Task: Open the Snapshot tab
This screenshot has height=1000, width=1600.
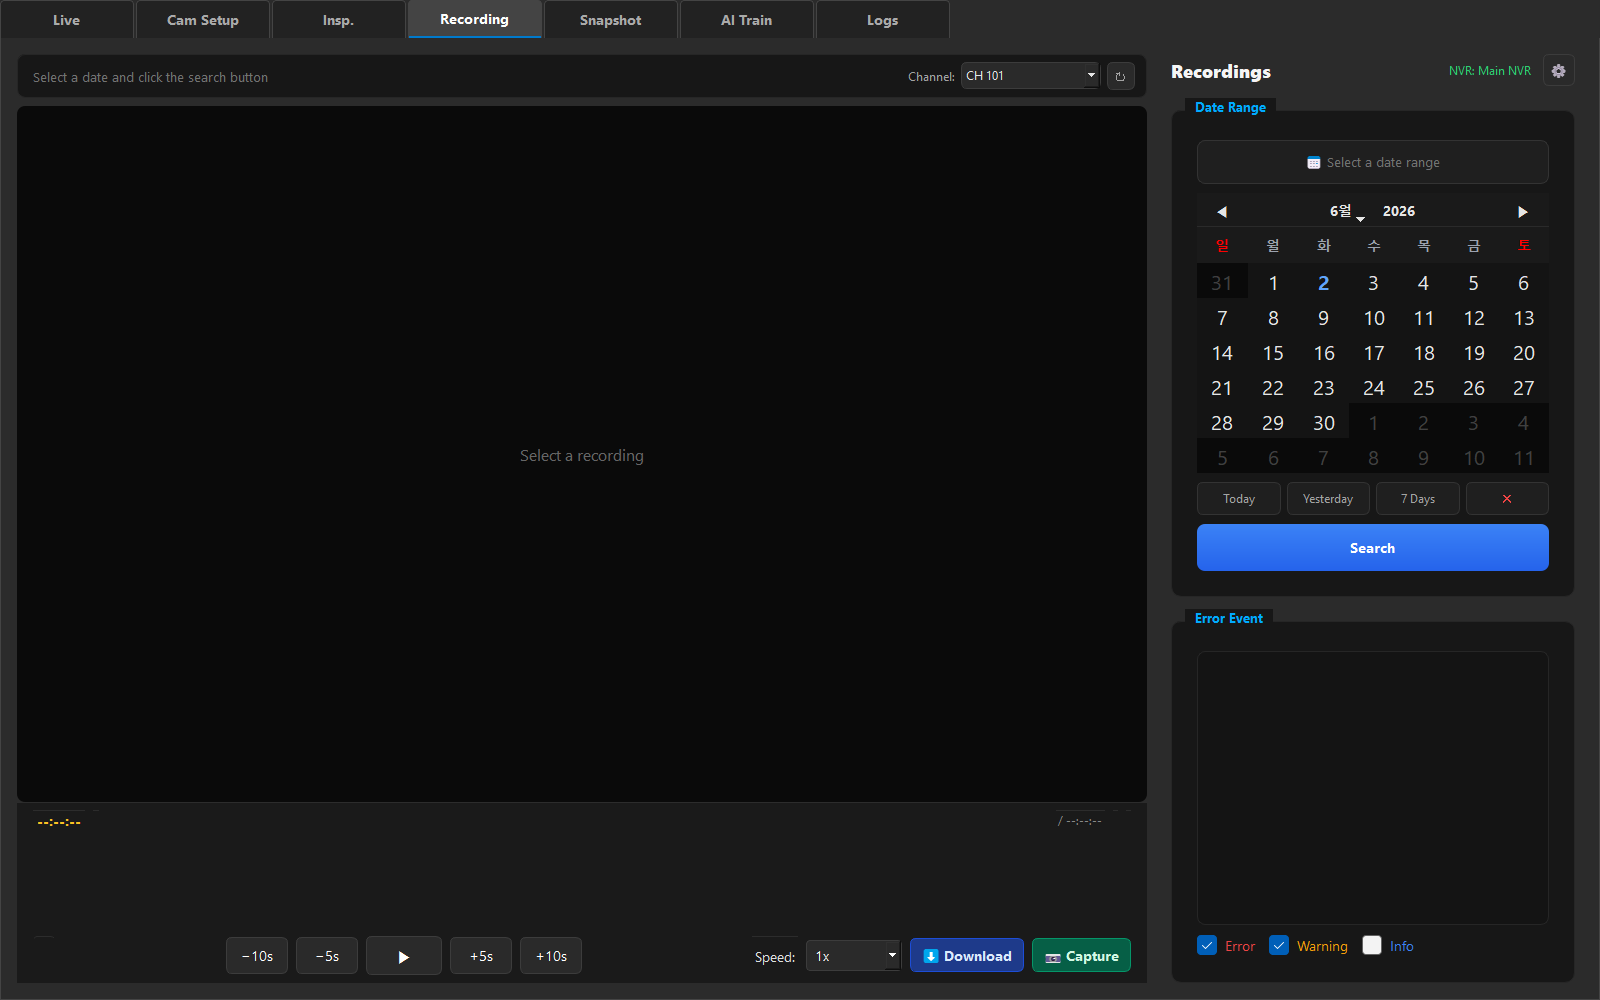Action: [610, 20]
